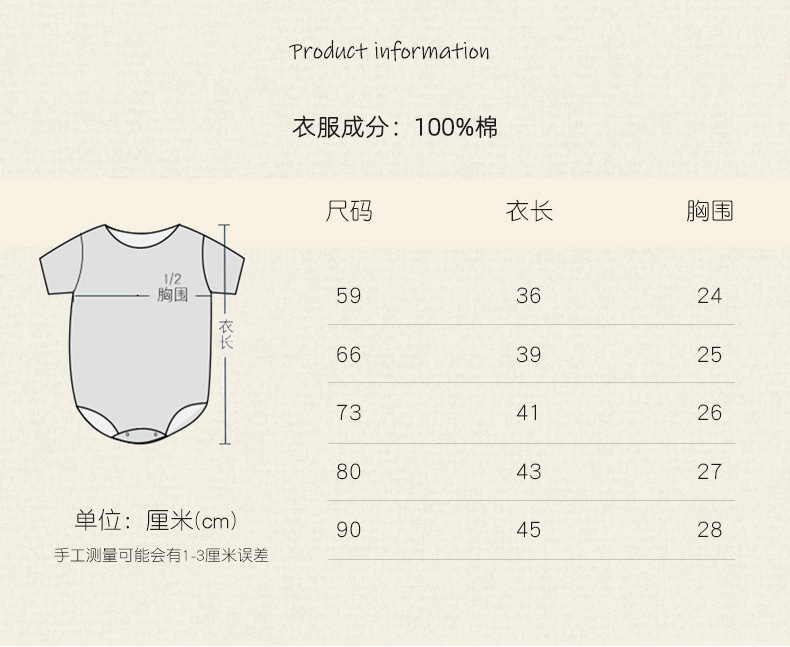Click the snap buttons at the bodysuit crotch

click(x=140, y=433)
